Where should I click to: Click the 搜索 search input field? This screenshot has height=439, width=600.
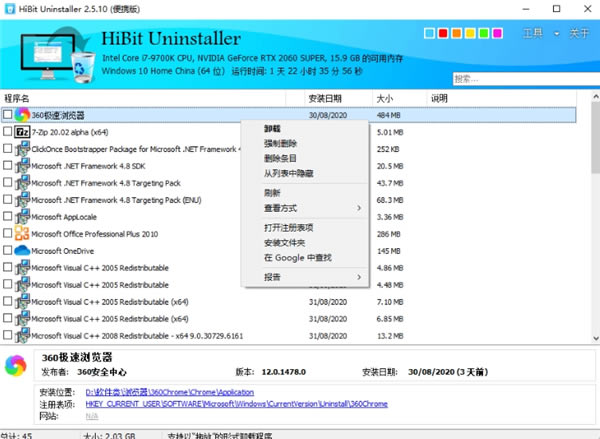click(x=520, y=79)
